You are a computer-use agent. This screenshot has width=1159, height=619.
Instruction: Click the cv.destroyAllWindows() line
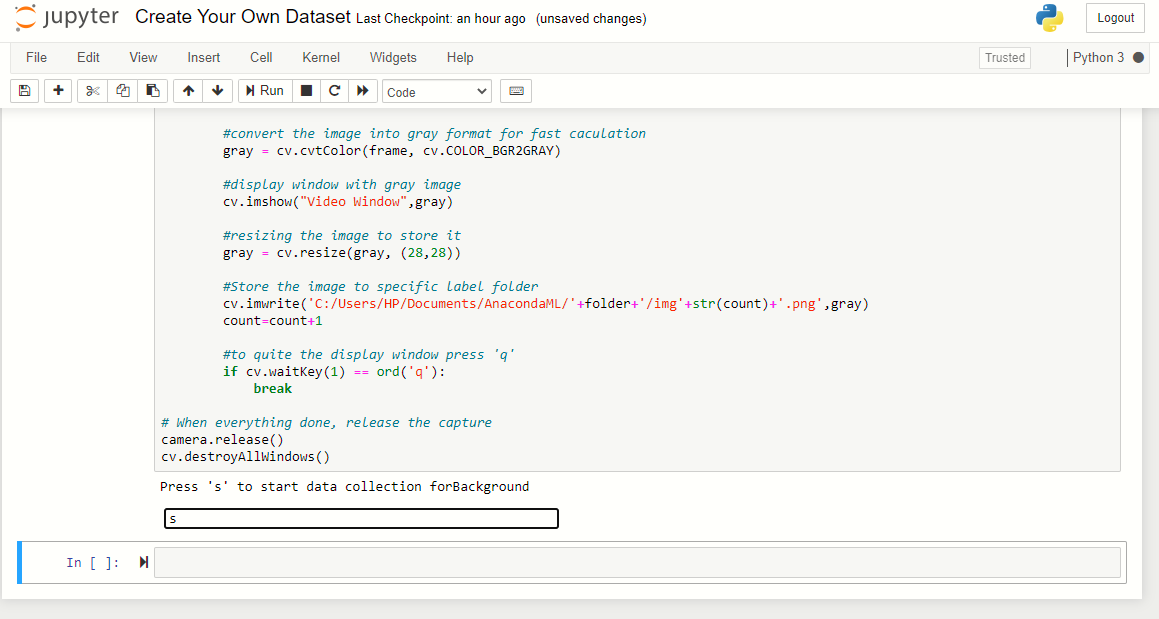(x=245, y=457)
